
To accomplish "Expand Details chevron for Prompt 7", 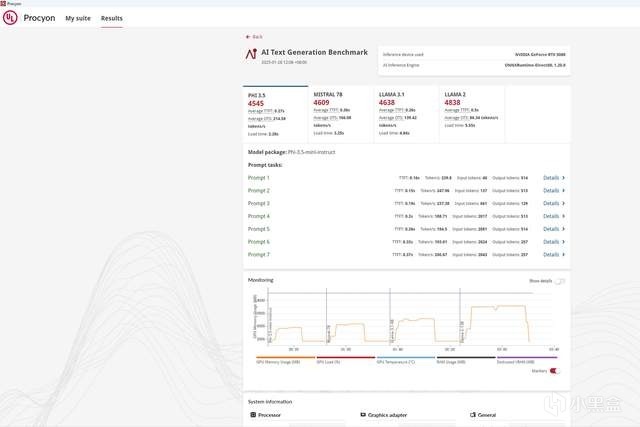I will pyautogui.click(x=564, y=255).
